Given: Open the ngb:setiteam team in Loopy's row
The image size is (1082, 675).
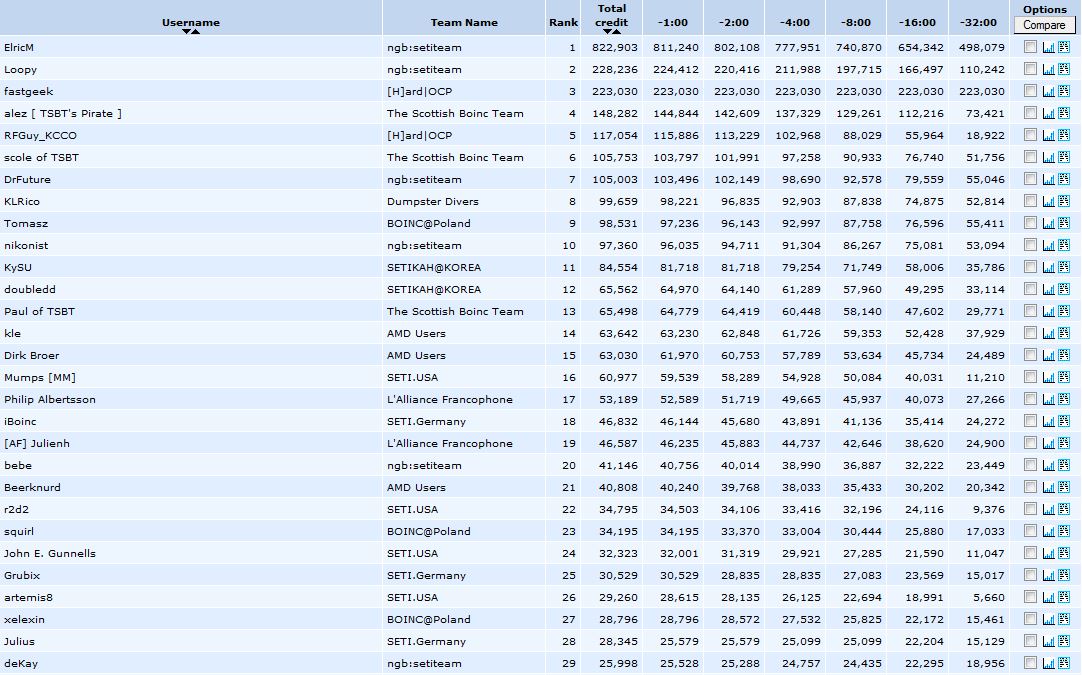Looking at the screenshot, I should (424, 70).
